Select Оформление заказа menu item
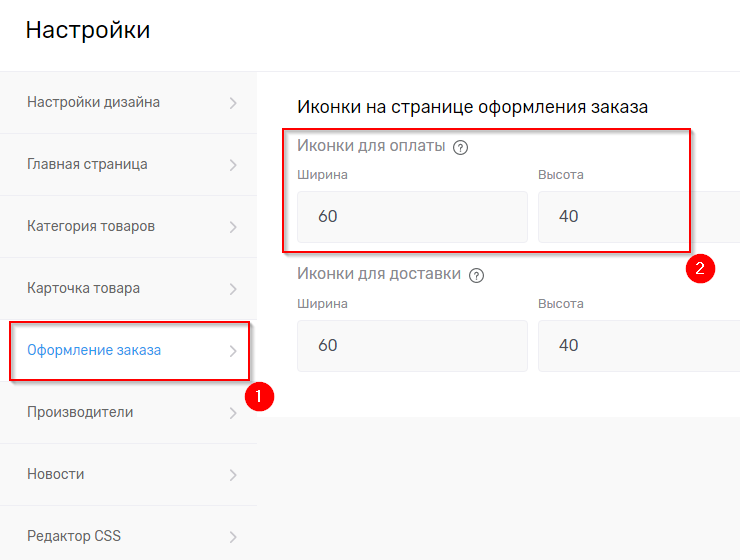The height and width of the screenshot is (560, 740). pos(94,350)
